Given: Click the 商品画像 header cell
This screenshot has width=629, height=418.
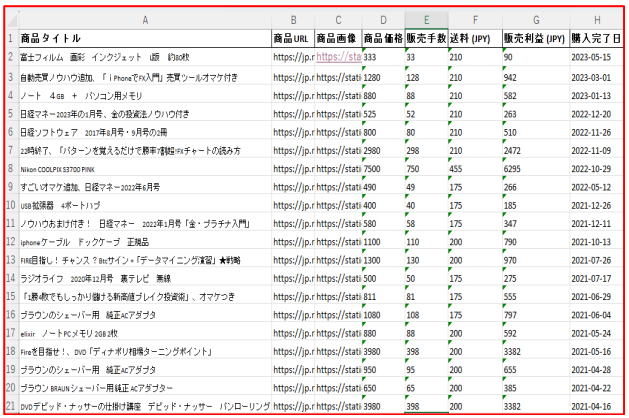Looking at the screenshot, I should (339, 39).
